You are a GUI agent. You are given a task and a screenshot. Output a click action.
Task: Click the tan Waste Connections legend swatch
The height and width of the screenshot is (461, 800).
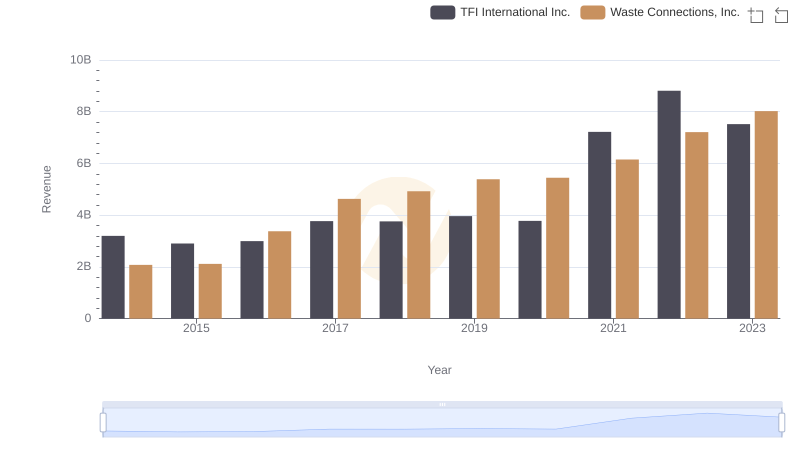(x=592, y=12)
